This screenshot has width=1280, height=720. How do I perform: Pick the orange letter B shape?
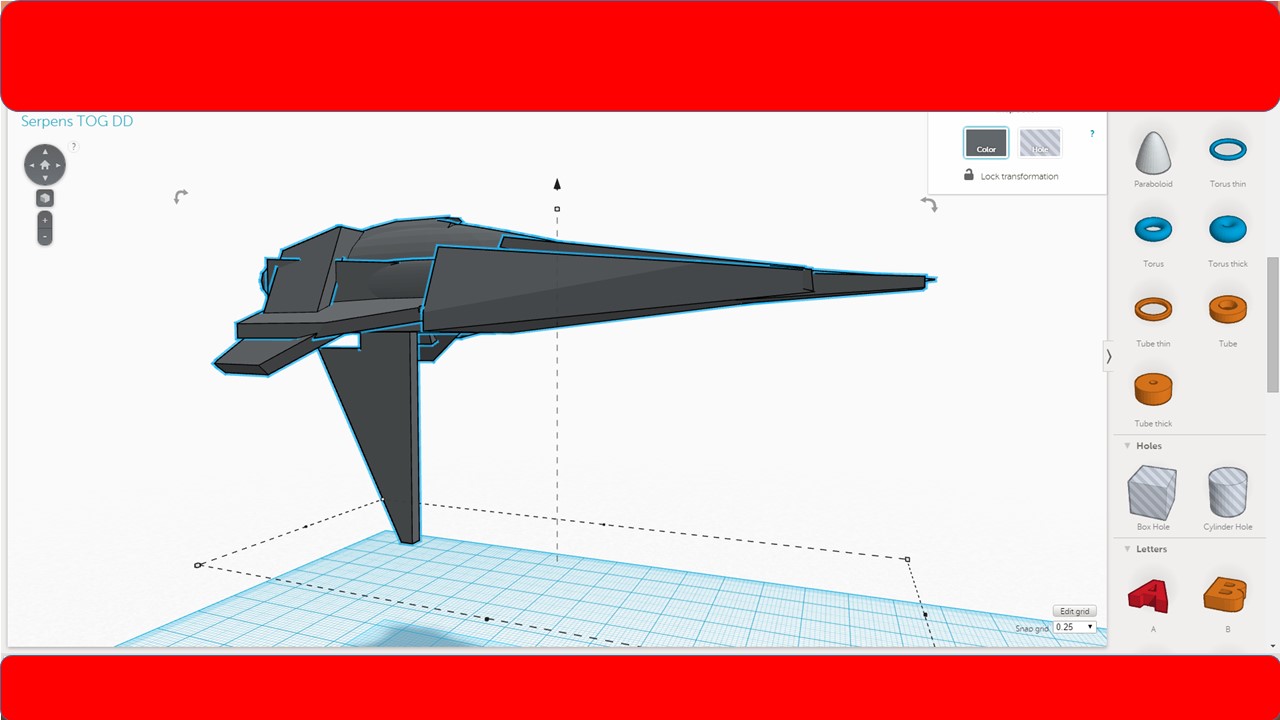[x=1226, y=593]
